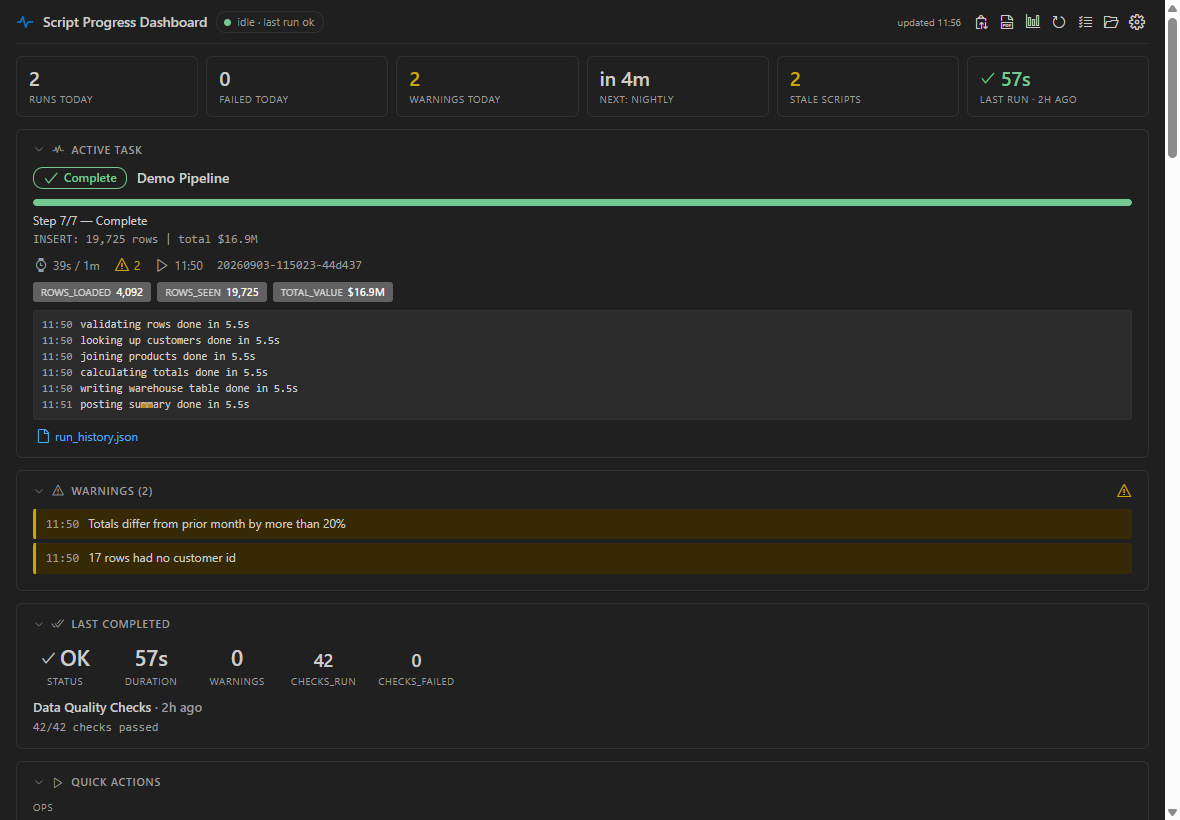Open the checklist icon in the header
1180x820 pixels.
click(x=1085, y=23)
